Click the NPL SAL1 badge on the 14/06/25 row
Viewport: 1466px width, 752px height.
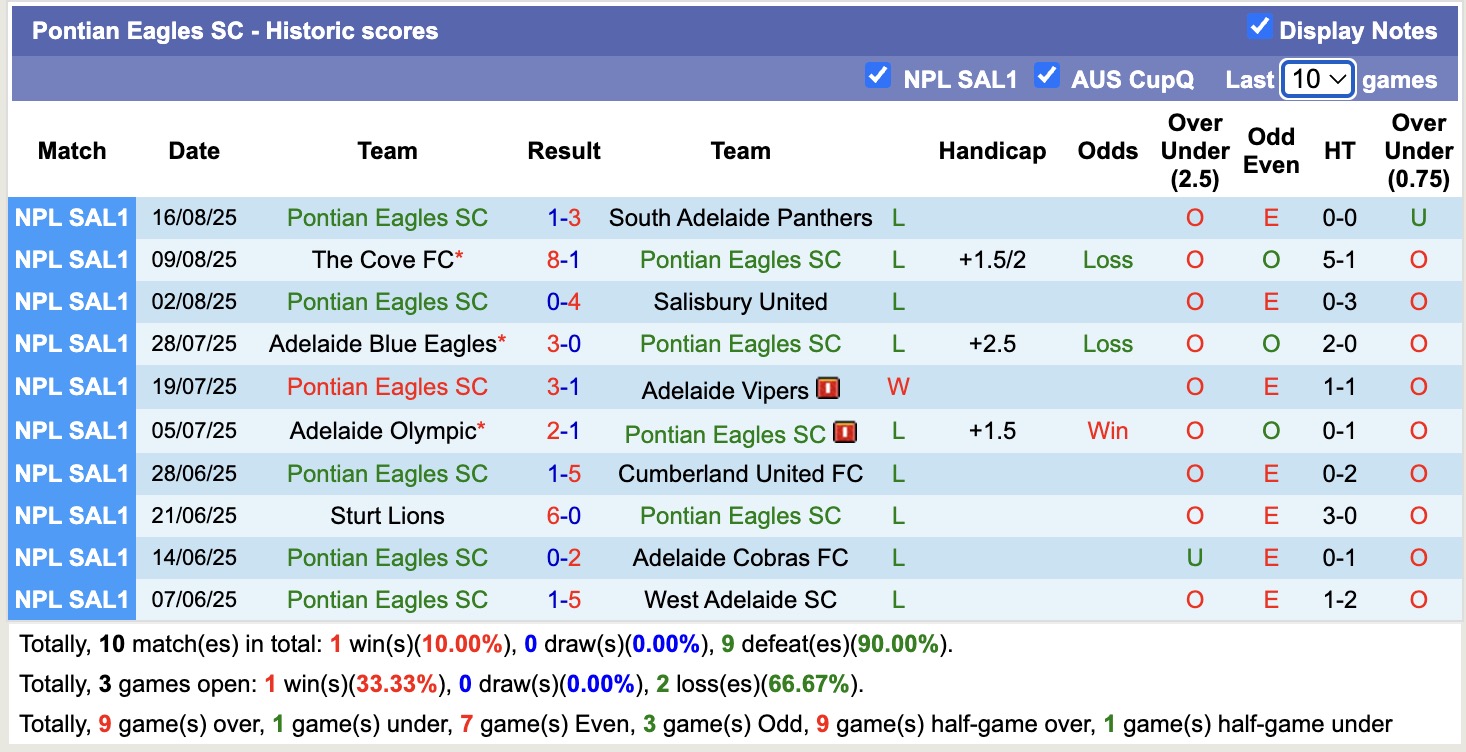click(71, 558)
